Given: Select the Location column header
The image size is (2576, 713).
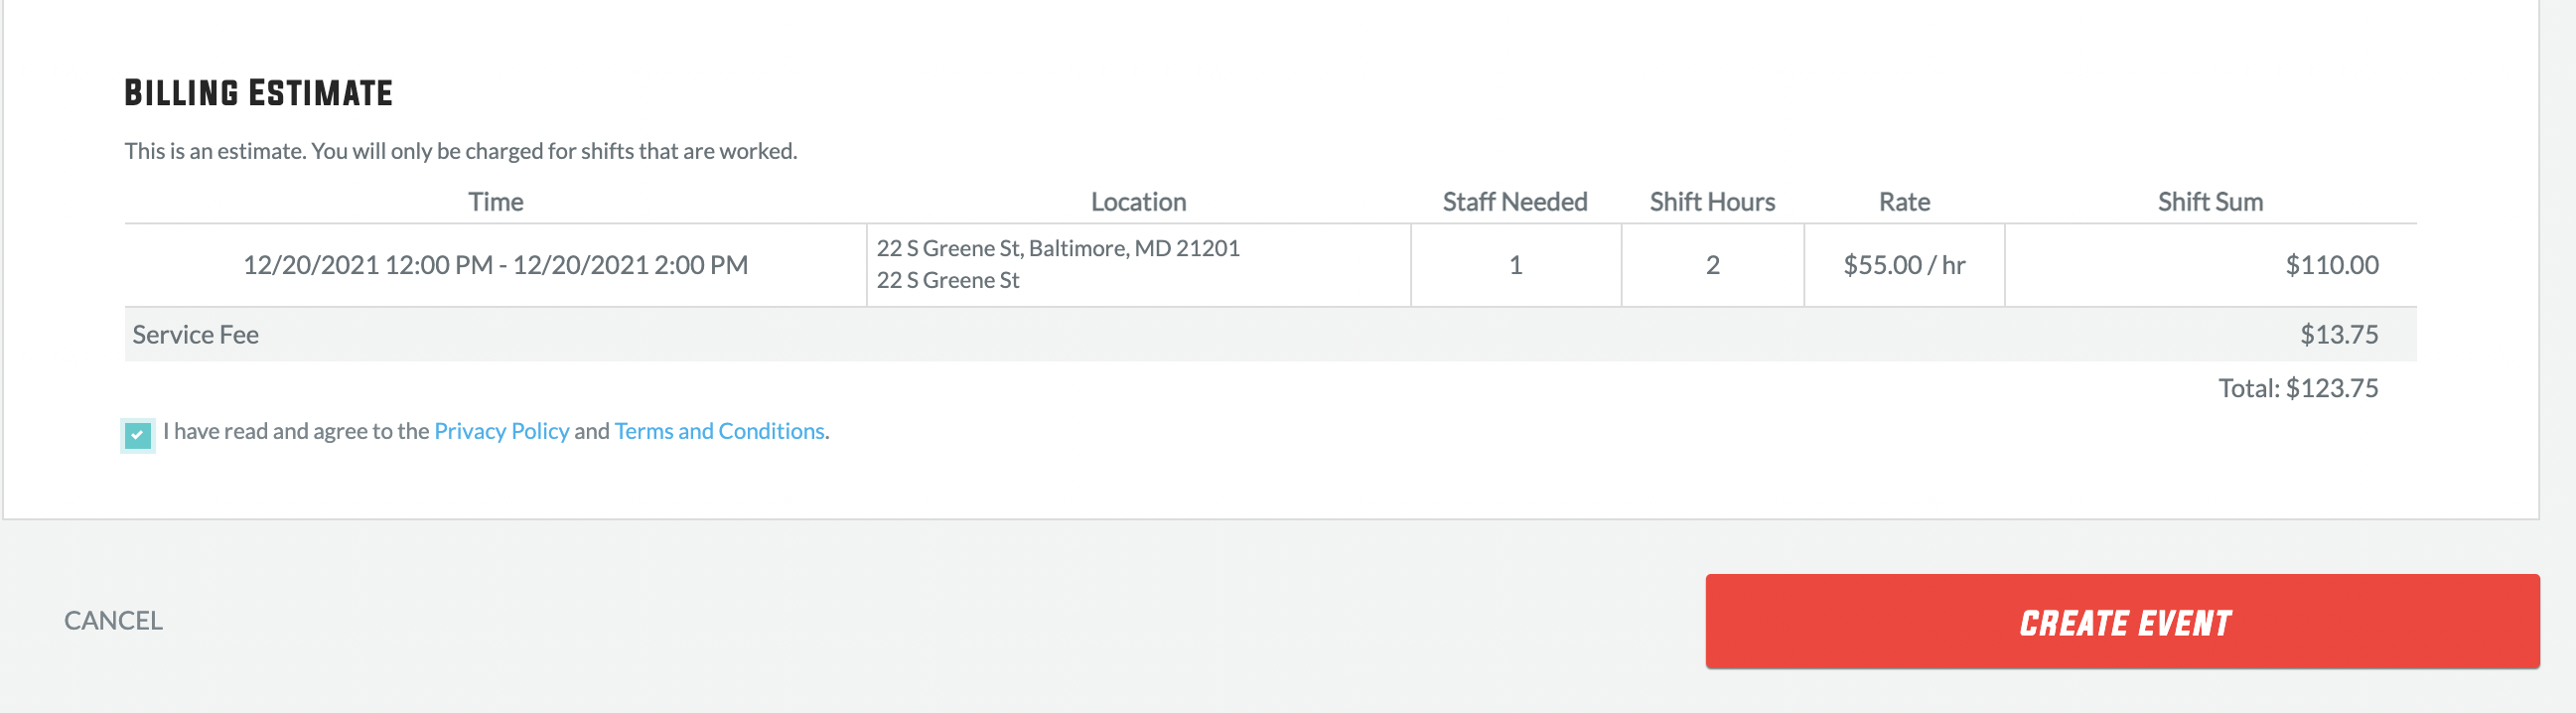Looking at the screenshot, I should pos(1138,202).
